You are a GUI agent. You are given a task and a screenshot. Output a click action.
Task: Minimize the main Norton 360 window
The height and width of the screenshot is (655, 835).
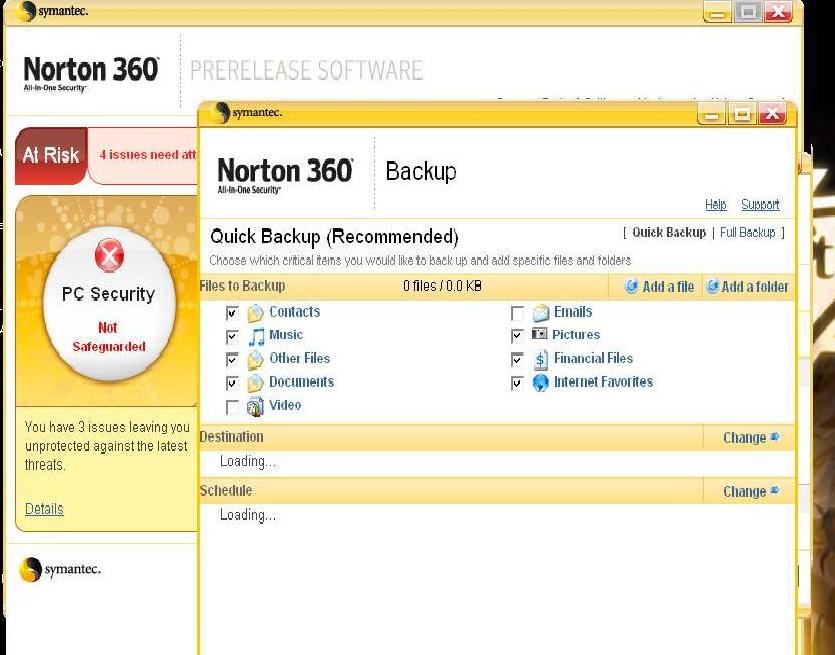pos(717,11)
